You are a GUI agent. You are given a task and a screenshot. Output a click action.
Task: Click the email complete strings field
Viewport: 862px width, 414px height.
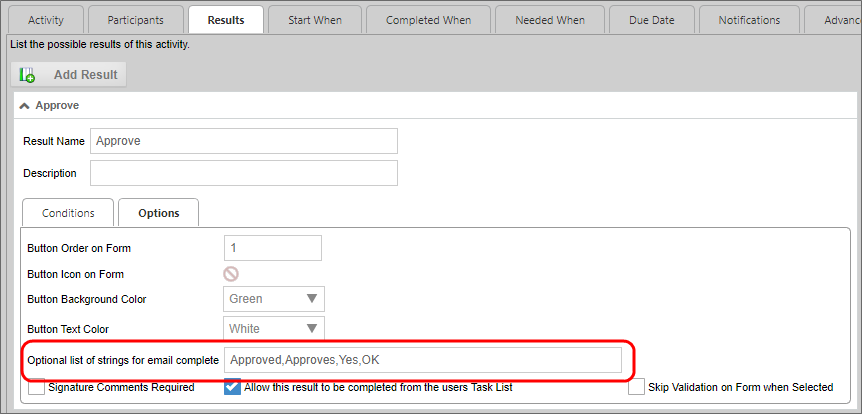pyautogui.click(x=422, y=360)
